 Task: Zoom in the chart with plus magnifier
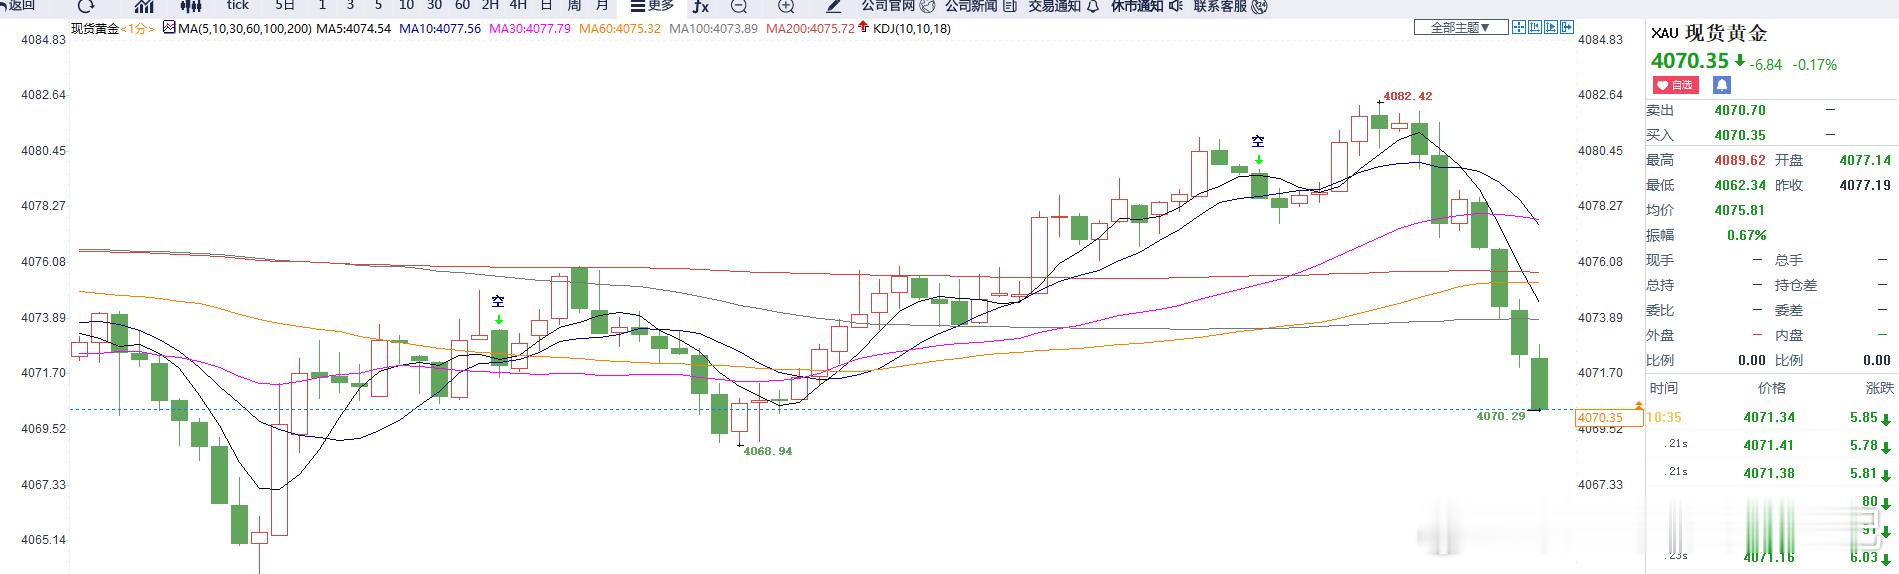786,5
